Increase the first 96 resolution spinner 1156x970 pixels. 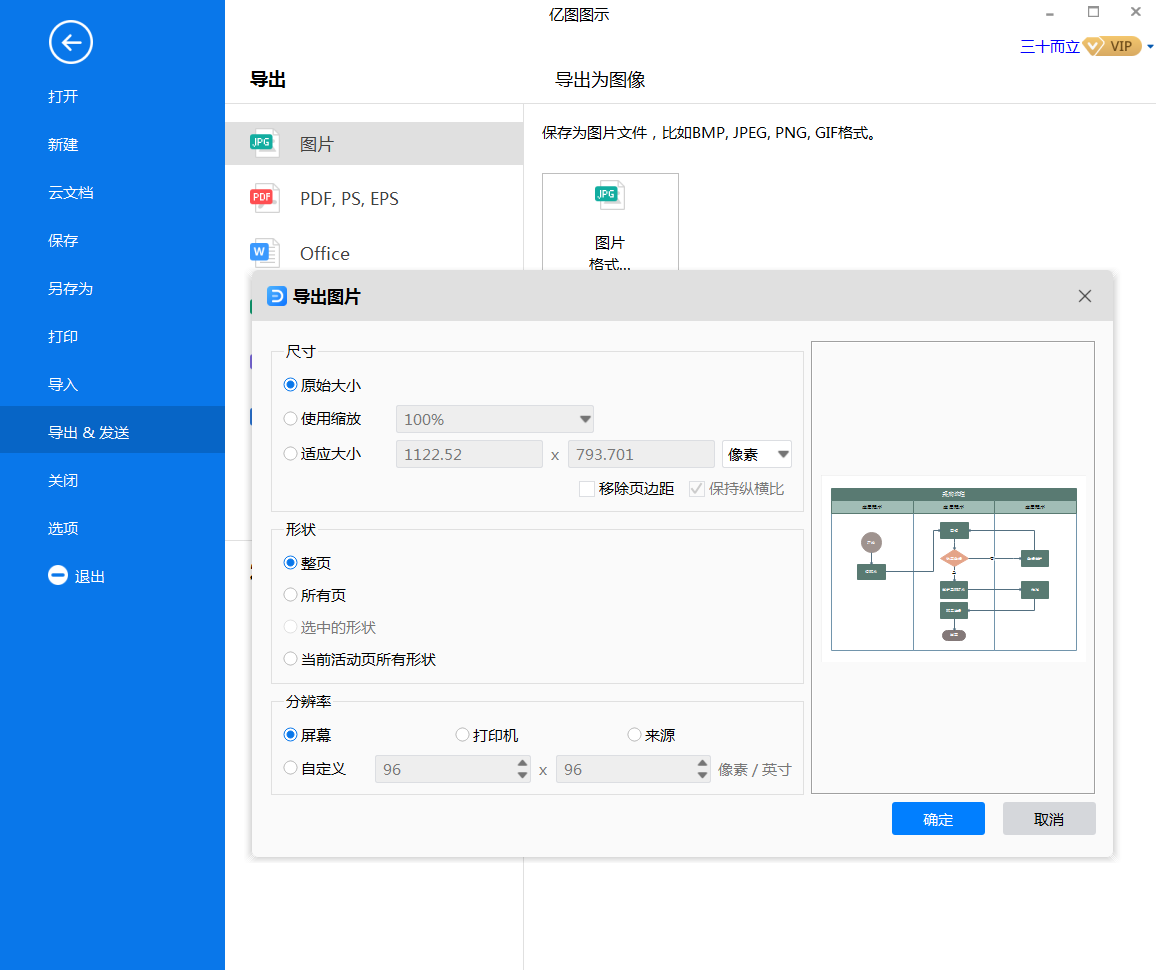(x=523, y=764)
